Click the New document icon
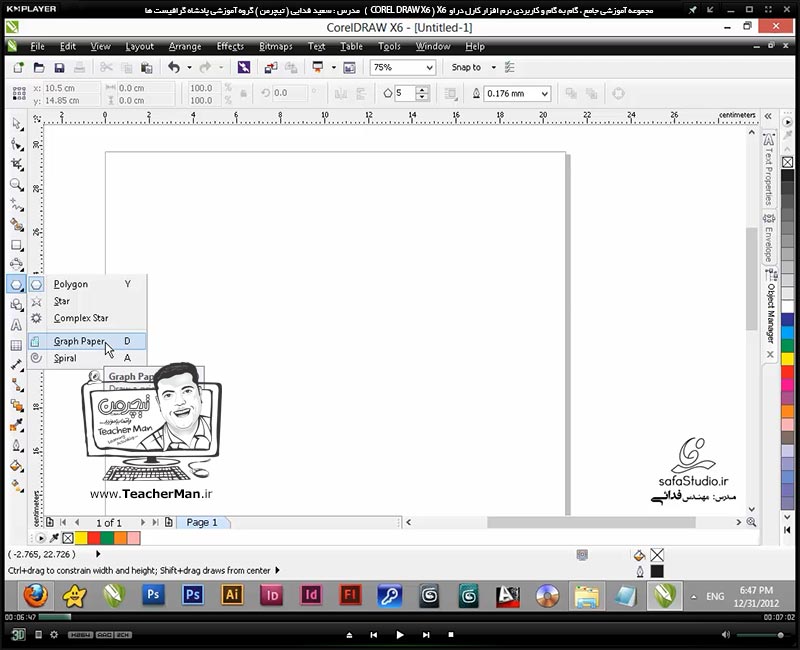Screen dimensions: 800x650 click(x=18, y=67)
